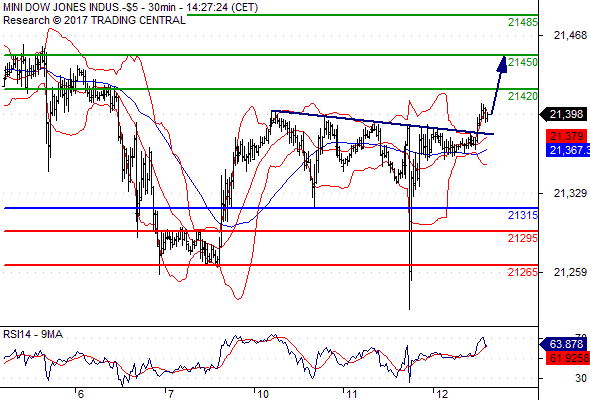590x400 pixels.
Task: Click the red 21295 support label
Action: (x=523, y=238)
